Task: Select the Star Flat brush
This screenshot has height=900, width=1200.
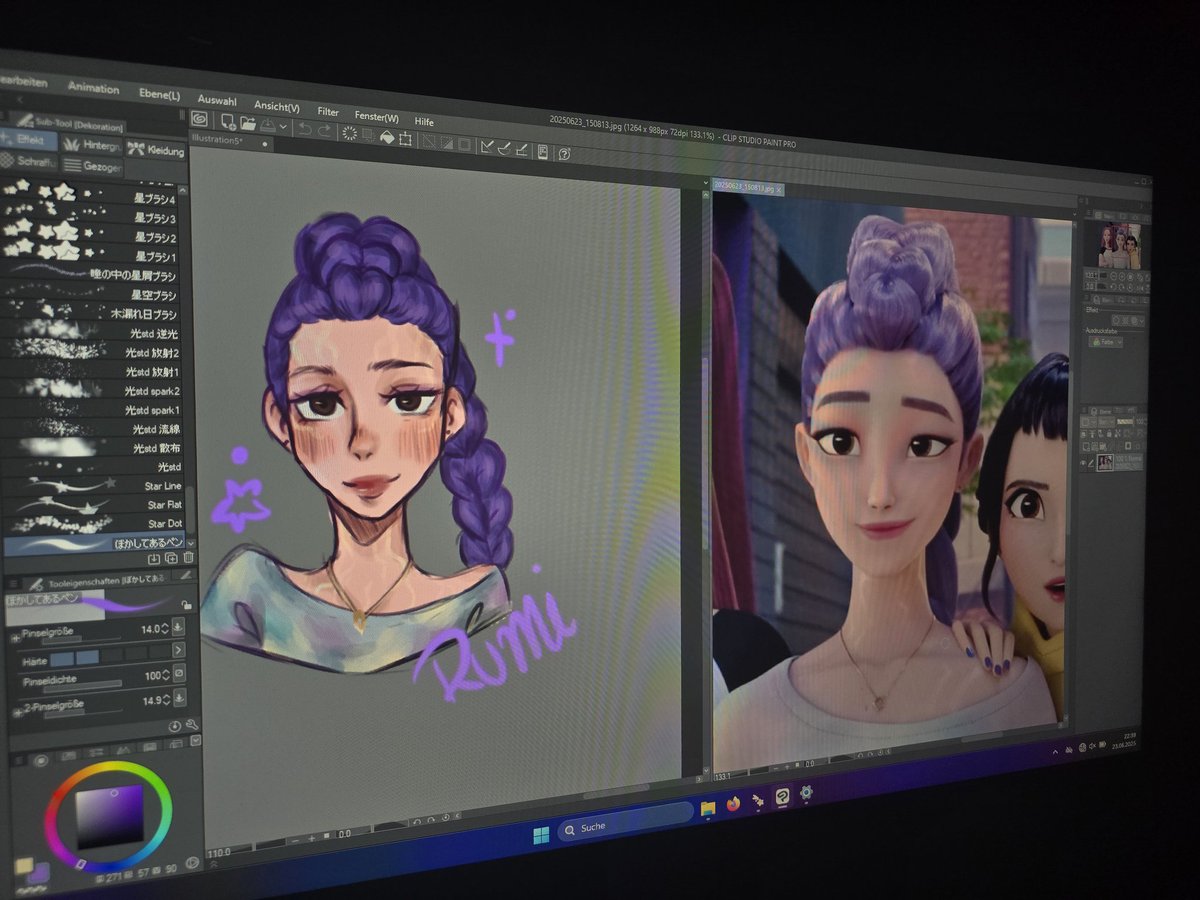Action: (95, 505)
